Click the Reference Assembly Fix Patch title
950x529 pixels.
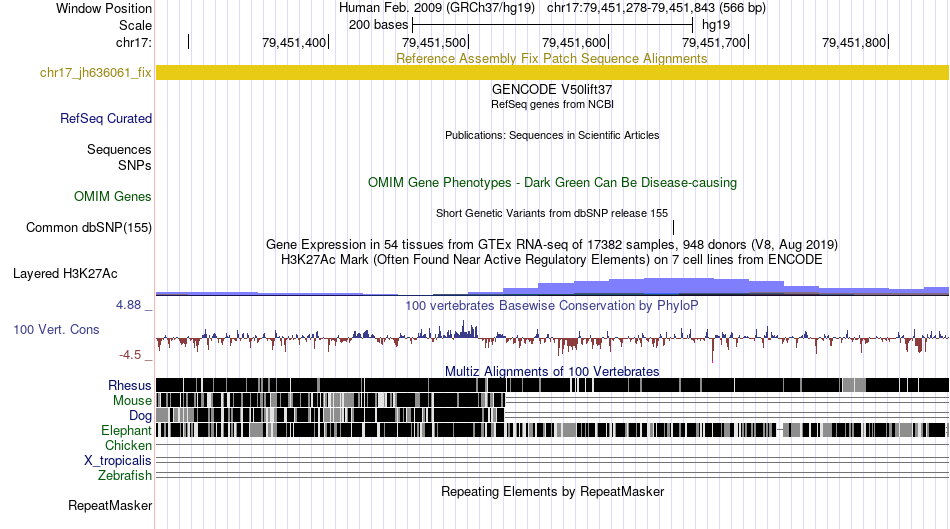click(x=551, y=58)
